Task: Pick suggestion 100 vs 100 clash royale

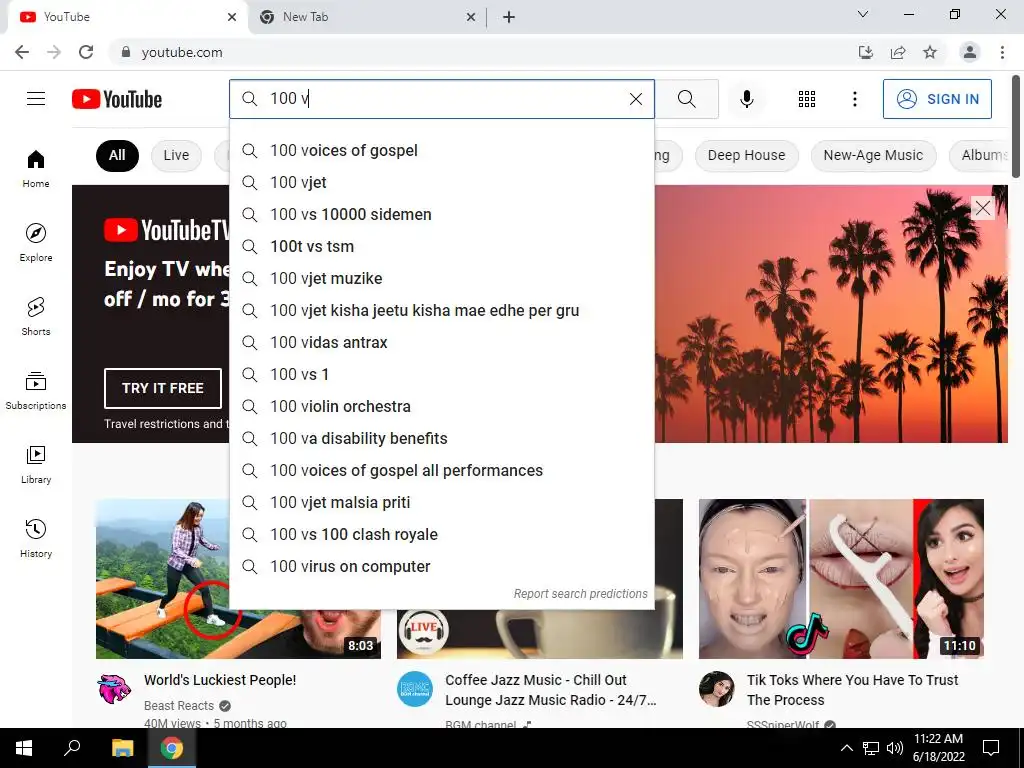Action: 442,534
